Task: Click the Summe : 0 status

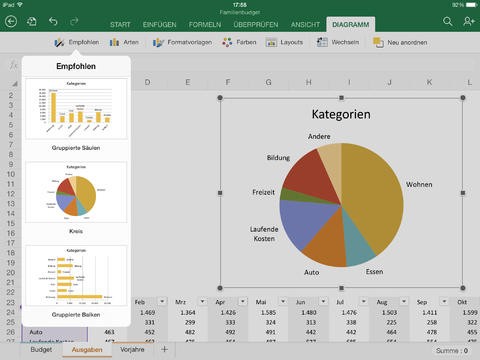Action: click(x=452, y=351)
